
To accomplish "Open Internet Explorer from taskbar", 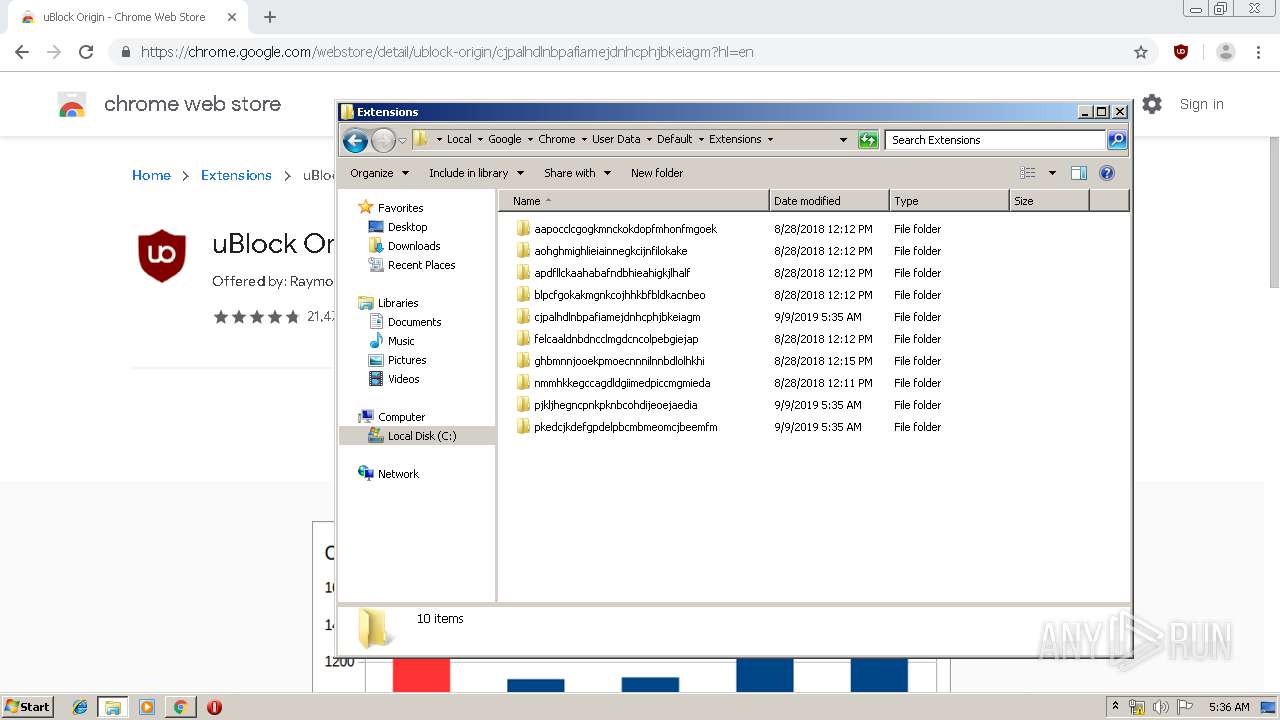I will point(80,707).
